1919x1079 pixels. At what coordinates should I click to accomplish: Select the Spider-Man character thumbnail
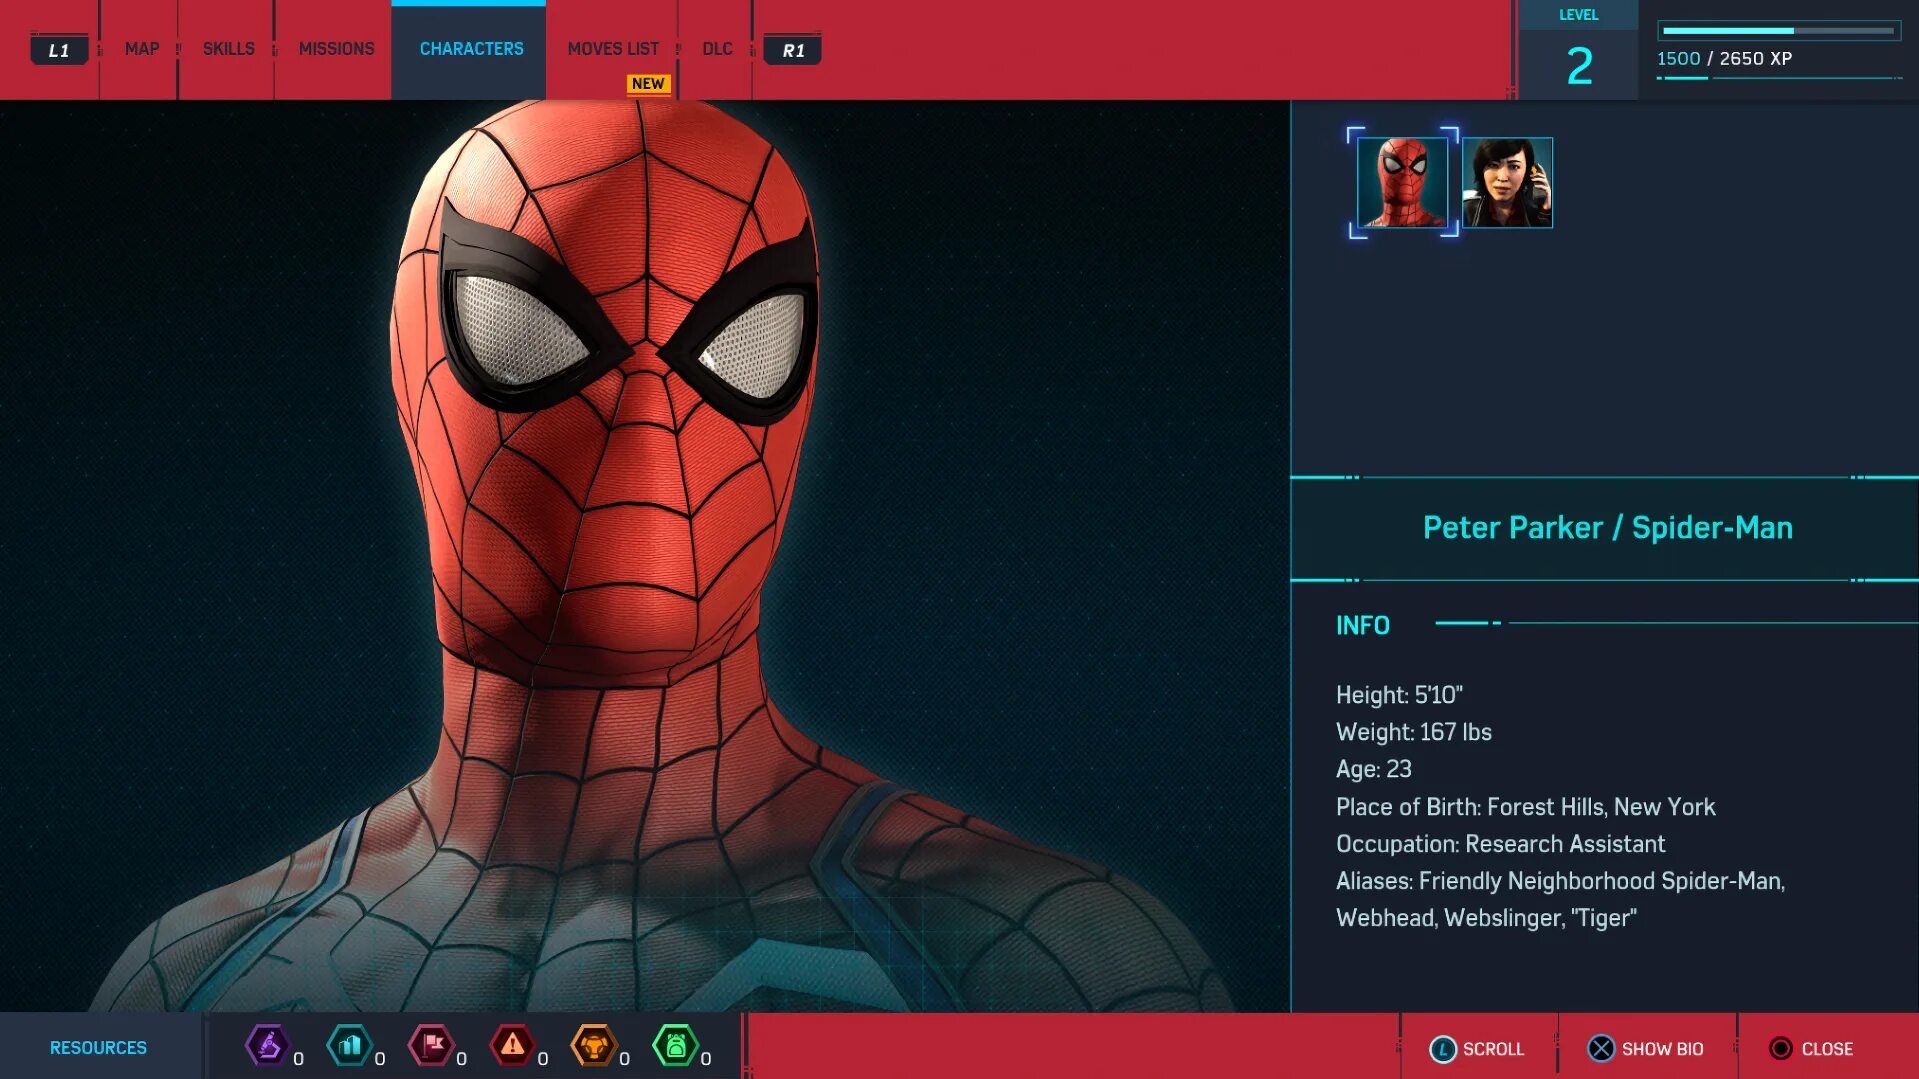[1402, 182]
